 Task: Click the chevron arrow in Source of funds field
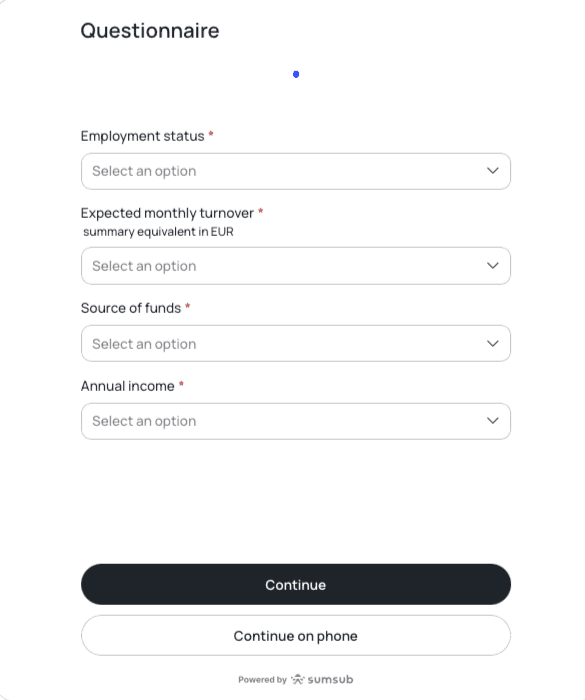(x=493, y=343)
